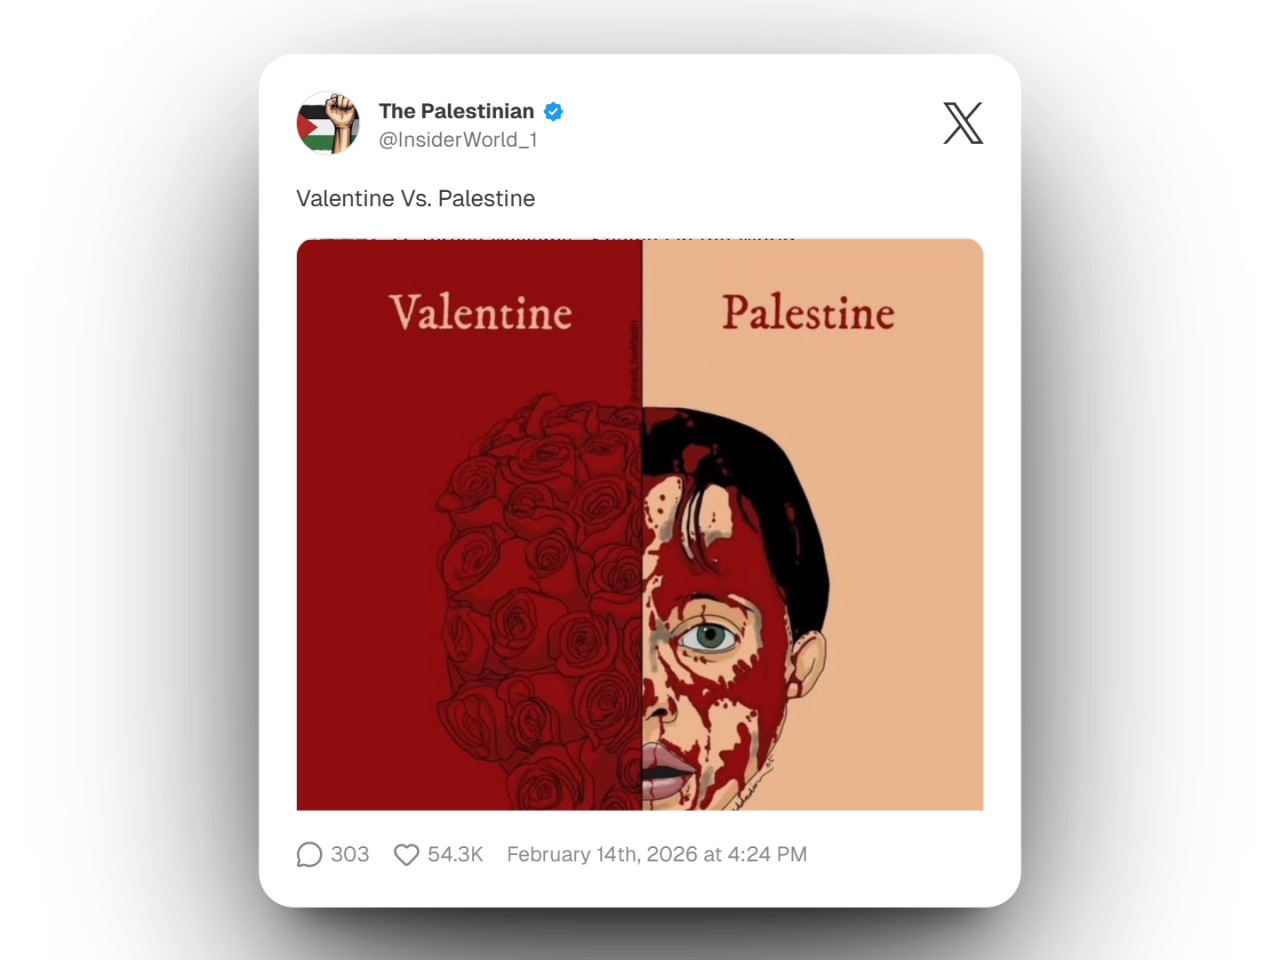Click the X logo on the post

pyautogui.click(x=963, y=123)
